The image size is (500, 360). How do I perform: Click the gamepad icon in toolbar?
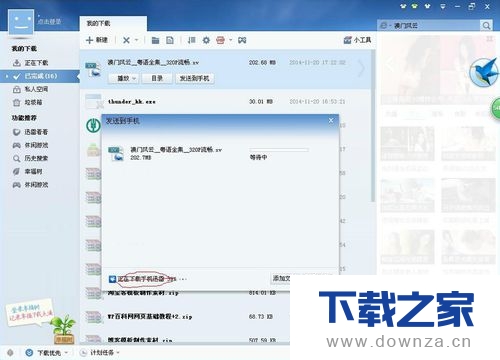coord(242,40)
